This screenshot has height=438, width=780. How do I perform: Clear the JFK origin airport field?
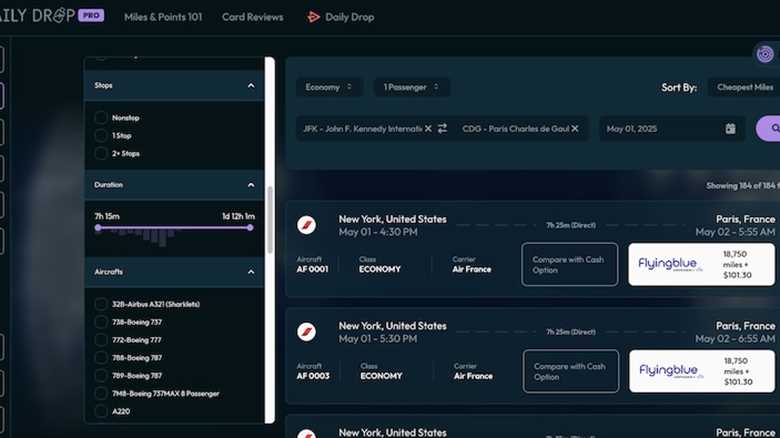[428, 128]
